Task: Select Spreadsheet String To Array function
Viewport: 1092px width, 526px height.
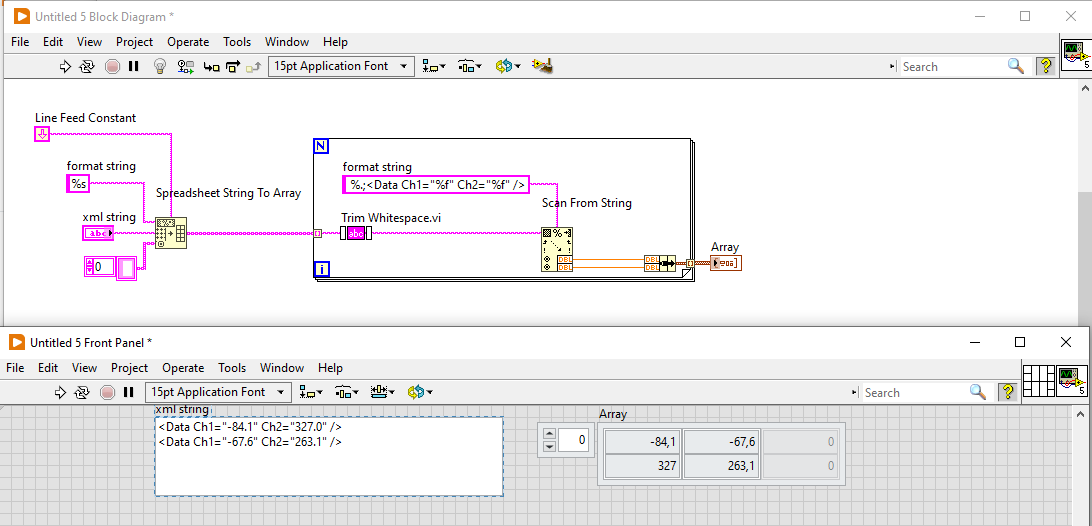Action: [x=171, y=233]
